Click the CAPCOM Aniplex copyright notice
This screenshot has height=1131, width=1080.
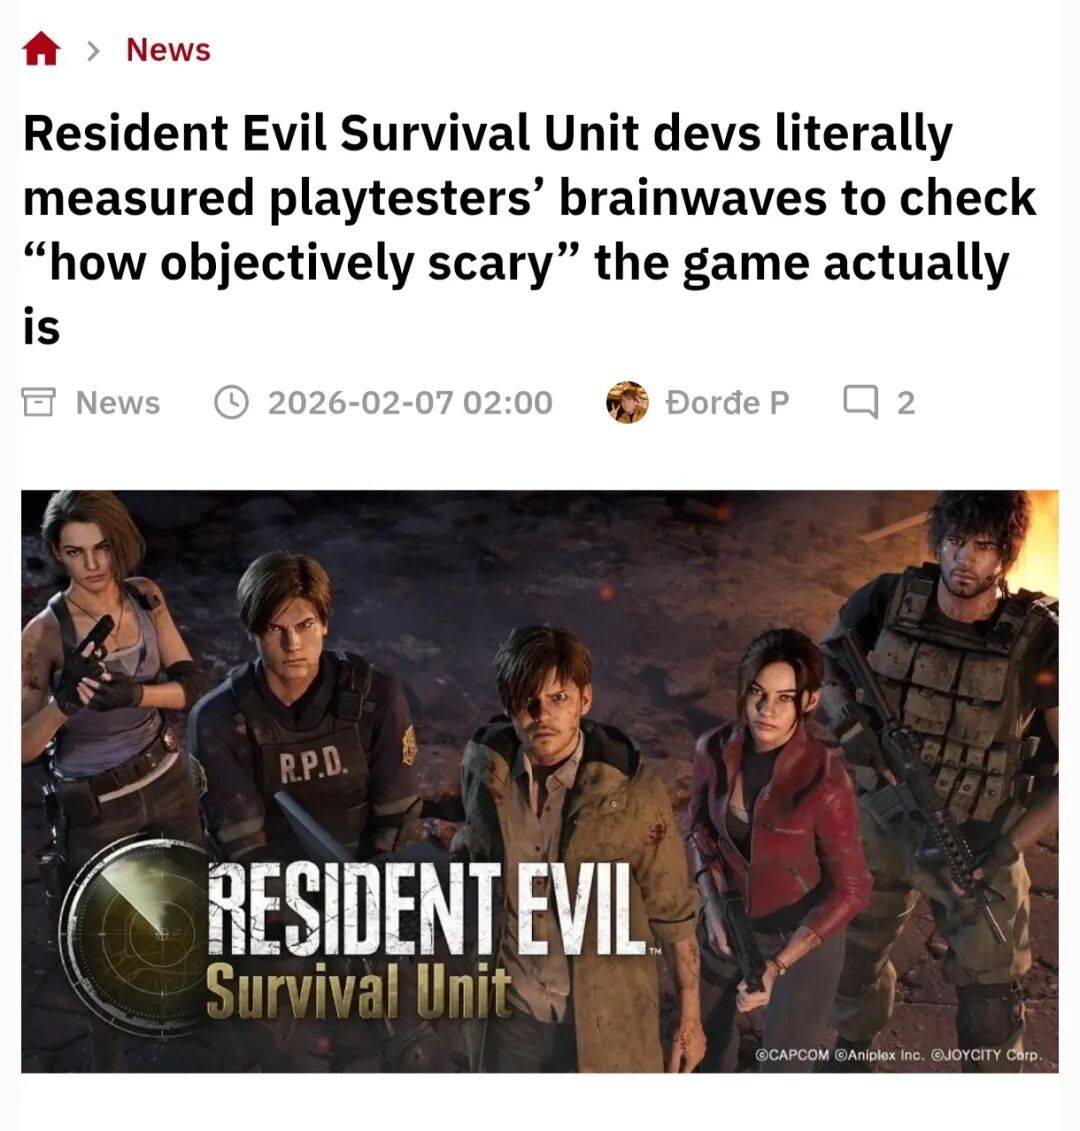(x=898, y=1055)
